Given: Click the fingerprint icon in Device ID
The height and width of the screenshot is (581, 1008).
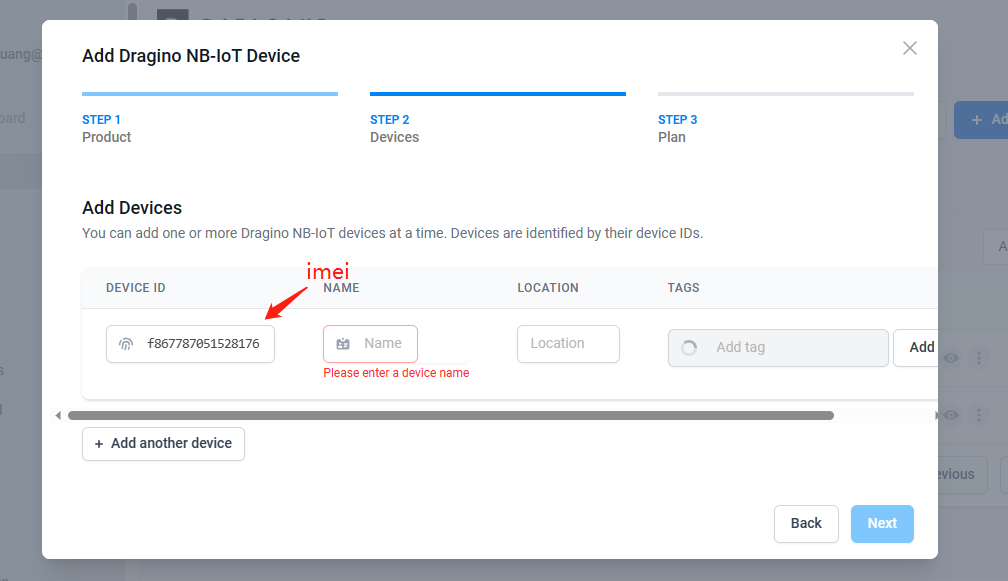Looking at the screenshot, I should point(126,344).
